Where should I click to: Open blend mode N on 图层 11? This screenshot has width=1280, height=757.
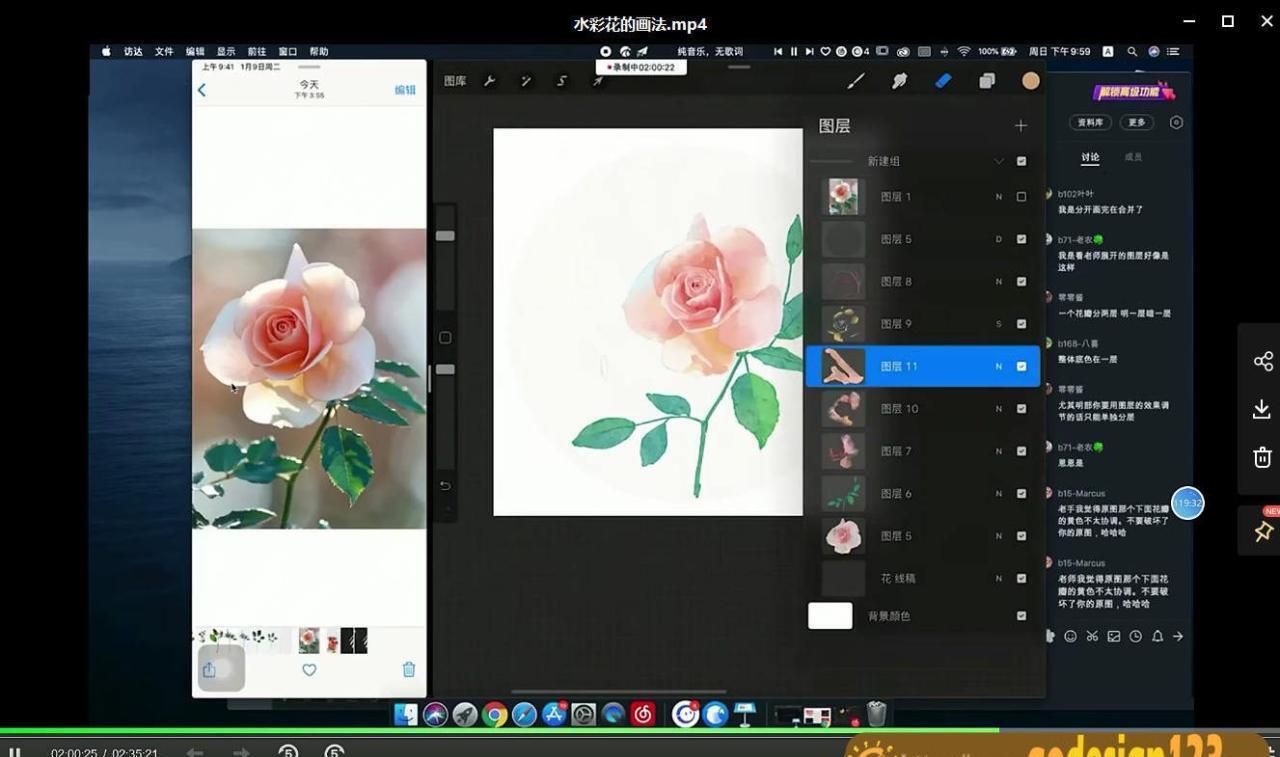tap(997, 366)
